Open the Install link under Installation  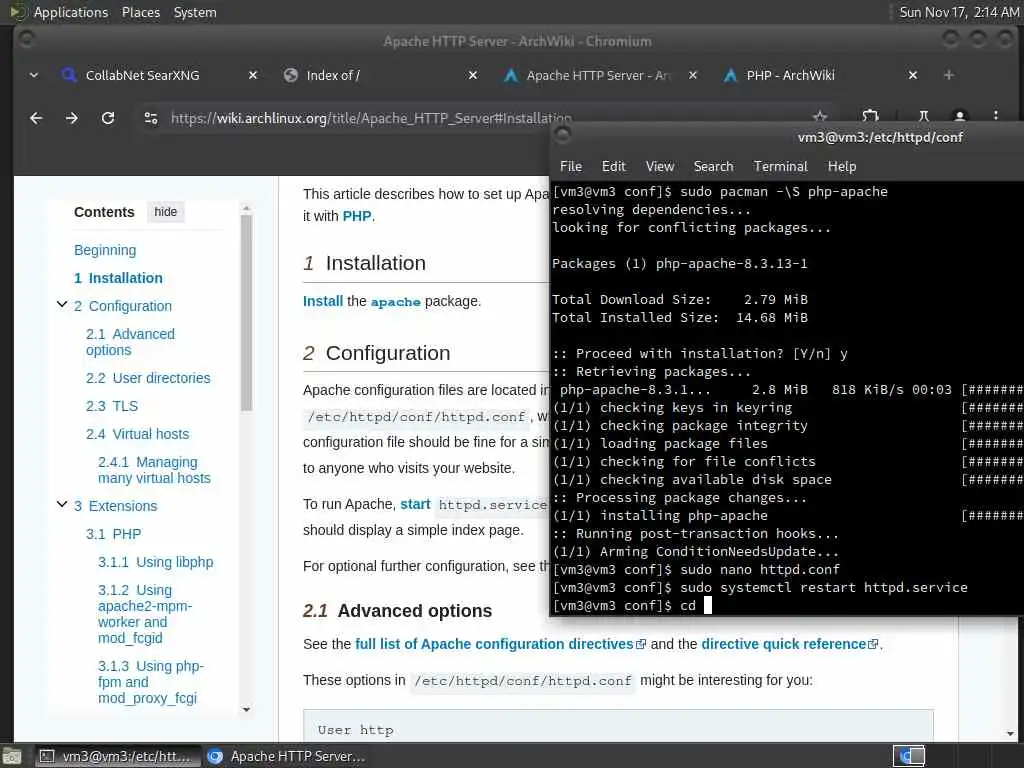pos(323,301)
